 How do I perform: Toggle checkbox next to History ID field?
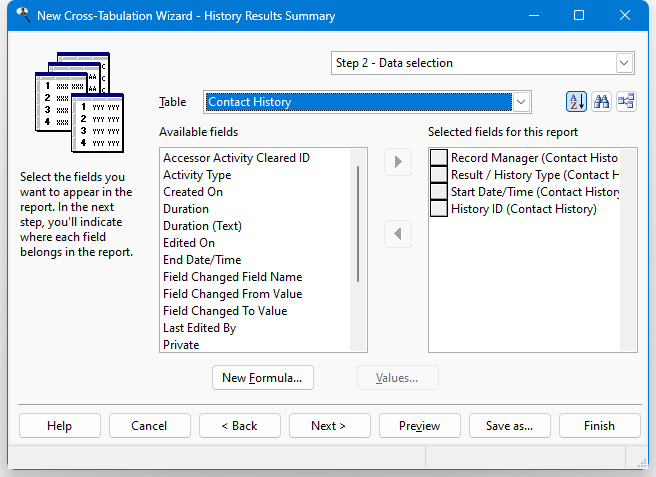coord(439,209)
